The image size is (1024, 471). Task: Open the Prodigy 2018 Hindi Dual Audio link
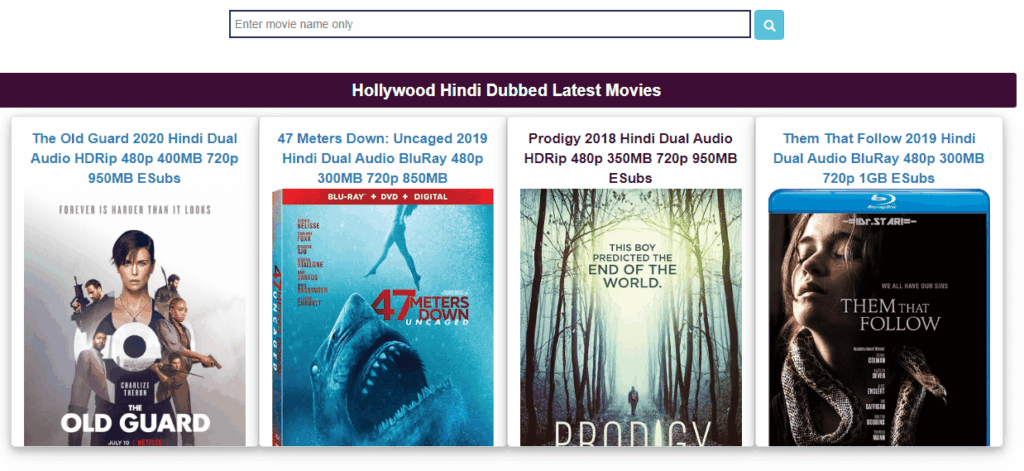click(x=630, y=158)
